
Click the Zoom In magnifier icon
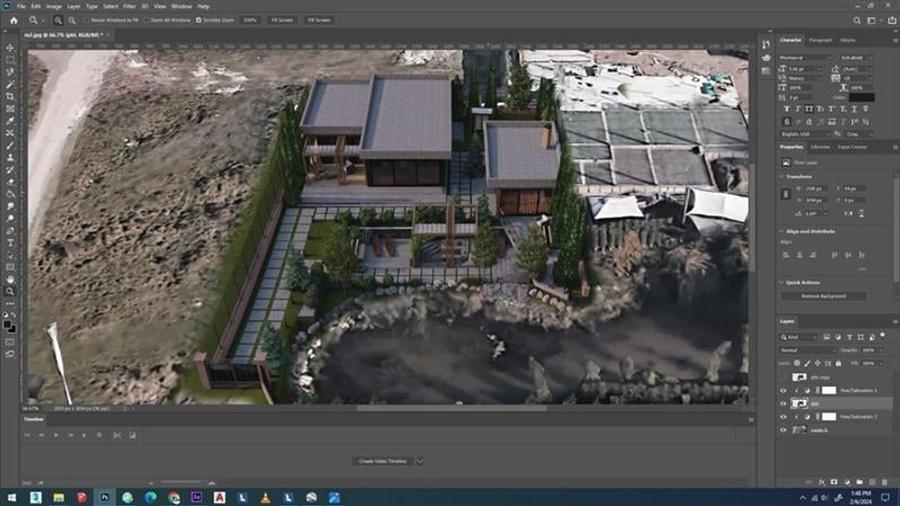click(57, 20)
